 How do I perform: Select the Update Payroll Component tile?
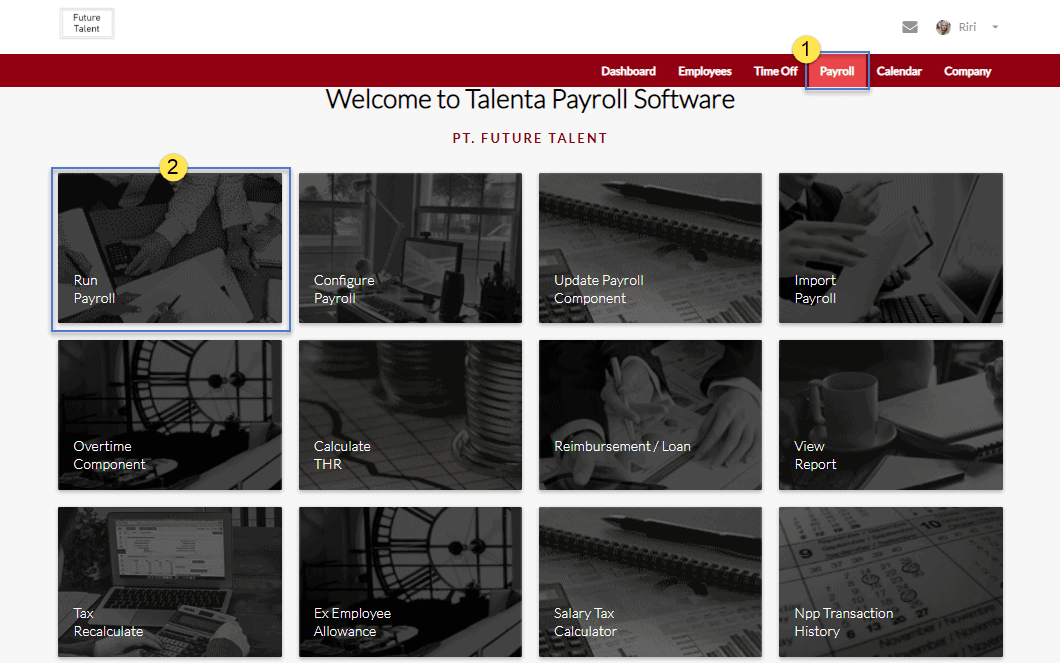[650, 248]
